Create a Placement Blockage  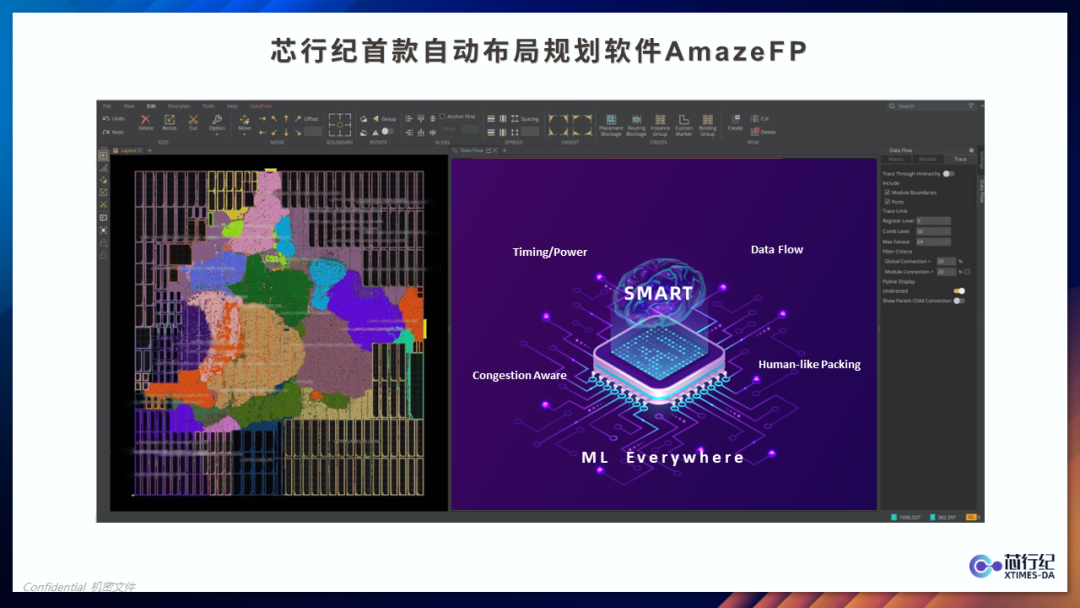tap(611, 125)
